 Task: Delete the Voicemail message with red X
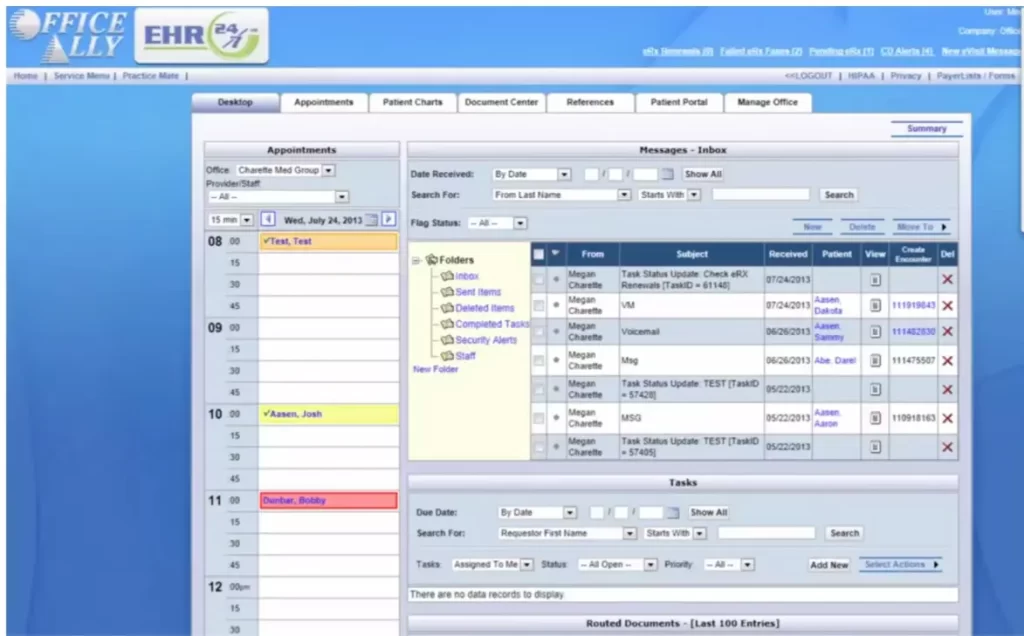[946, 331]
